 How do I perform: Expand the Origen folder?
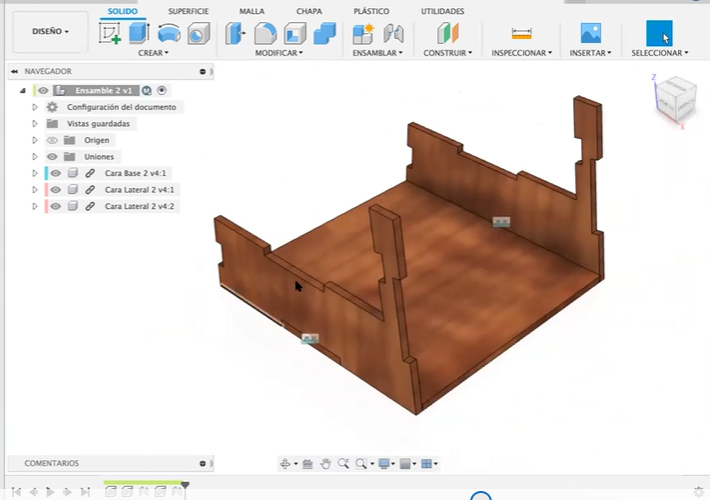[35, 140]
